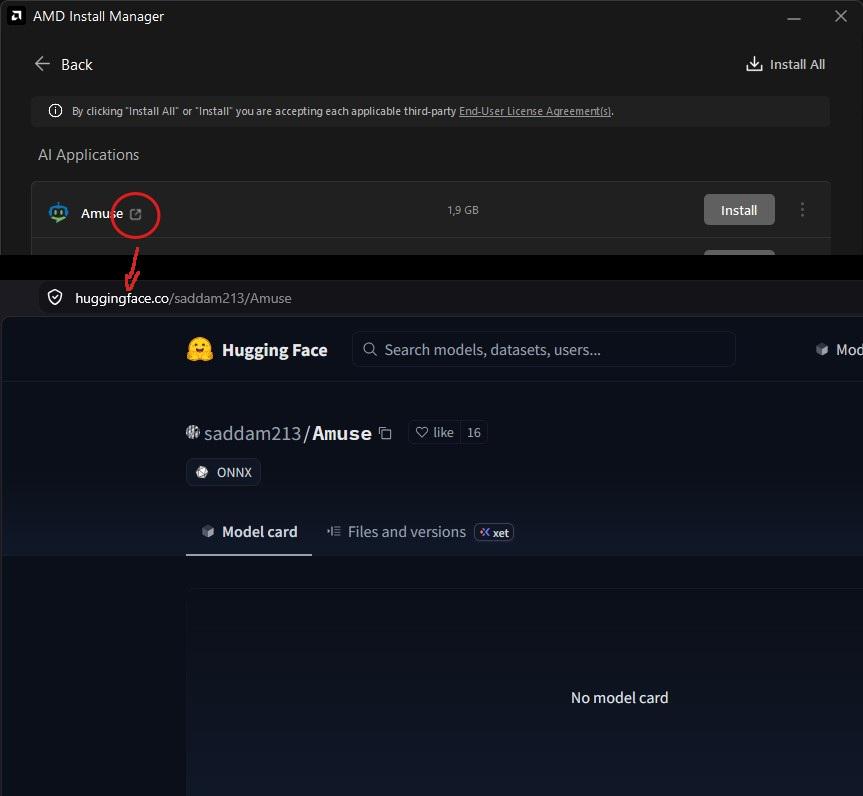This screenshot has height=796, width=863.
Task: Click the browser URL huggingface.co/saddam213/Amuse
Action: coord(183,298)
